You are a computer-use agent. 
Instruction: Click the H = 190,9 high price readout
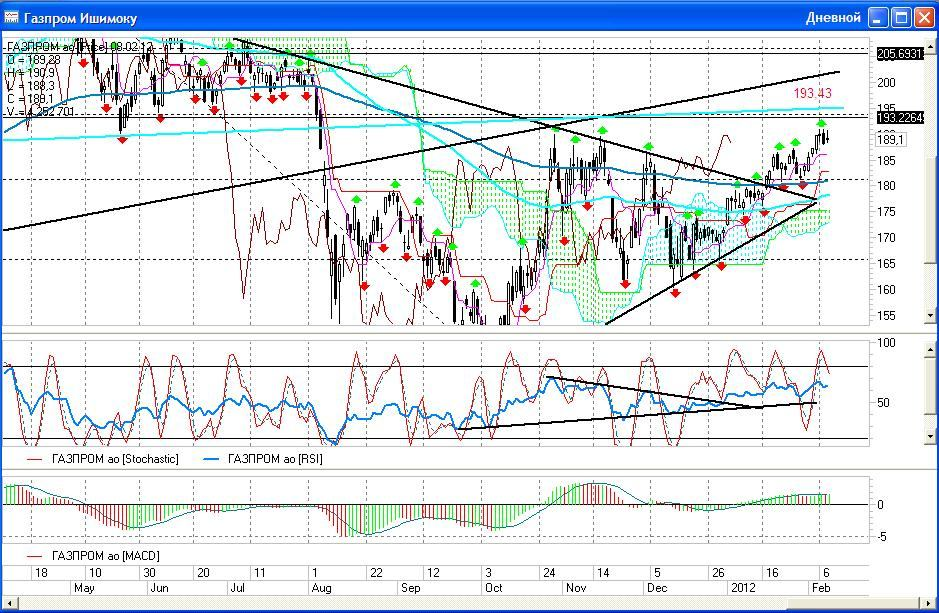point(31,73)
